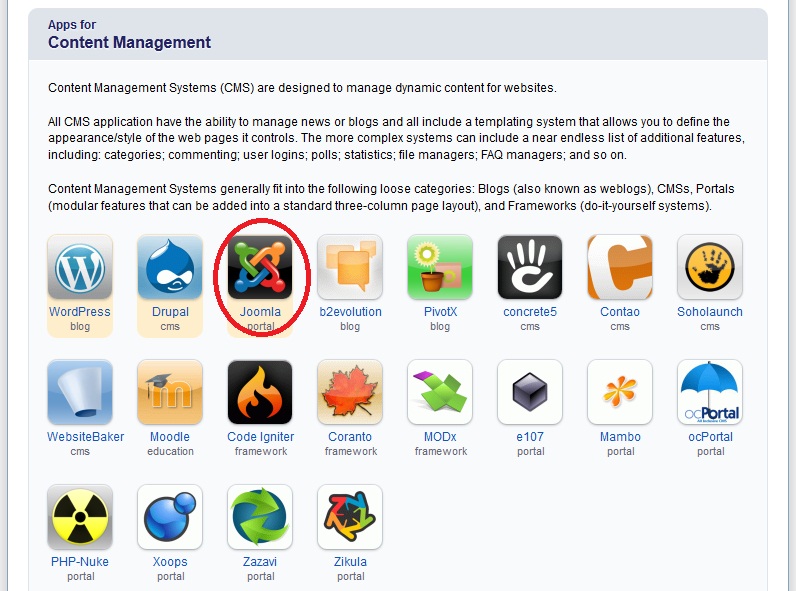Click the Contao name link
This screenshot has width=796, height=591.
click(620, 312)
